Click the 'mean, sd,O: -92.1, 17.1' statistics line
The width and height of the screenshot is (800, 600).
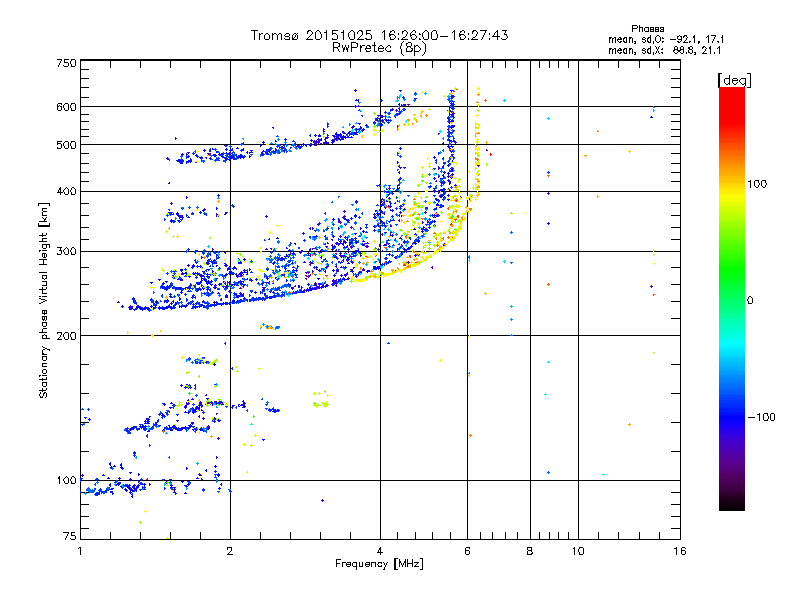point(666,39)
